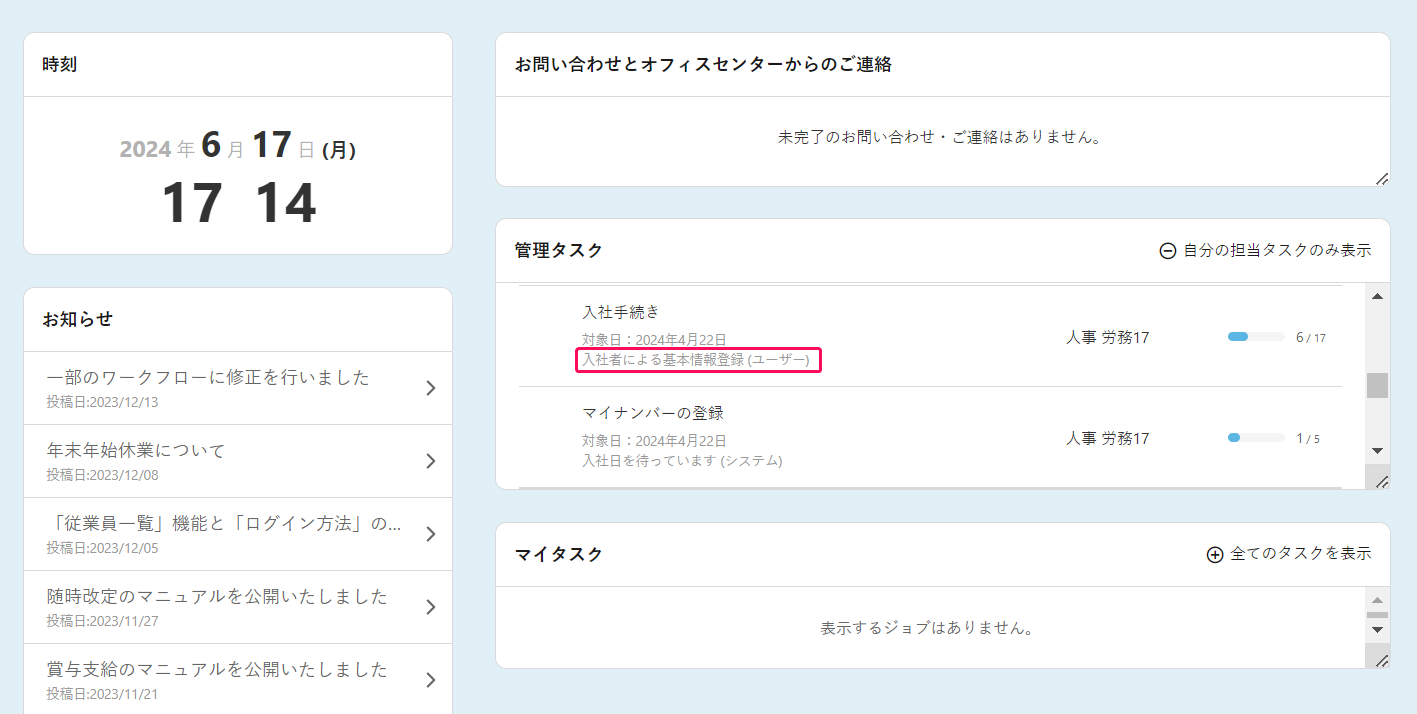Click 投稿日:2023/11/27 date text

(x=102, y=621)
